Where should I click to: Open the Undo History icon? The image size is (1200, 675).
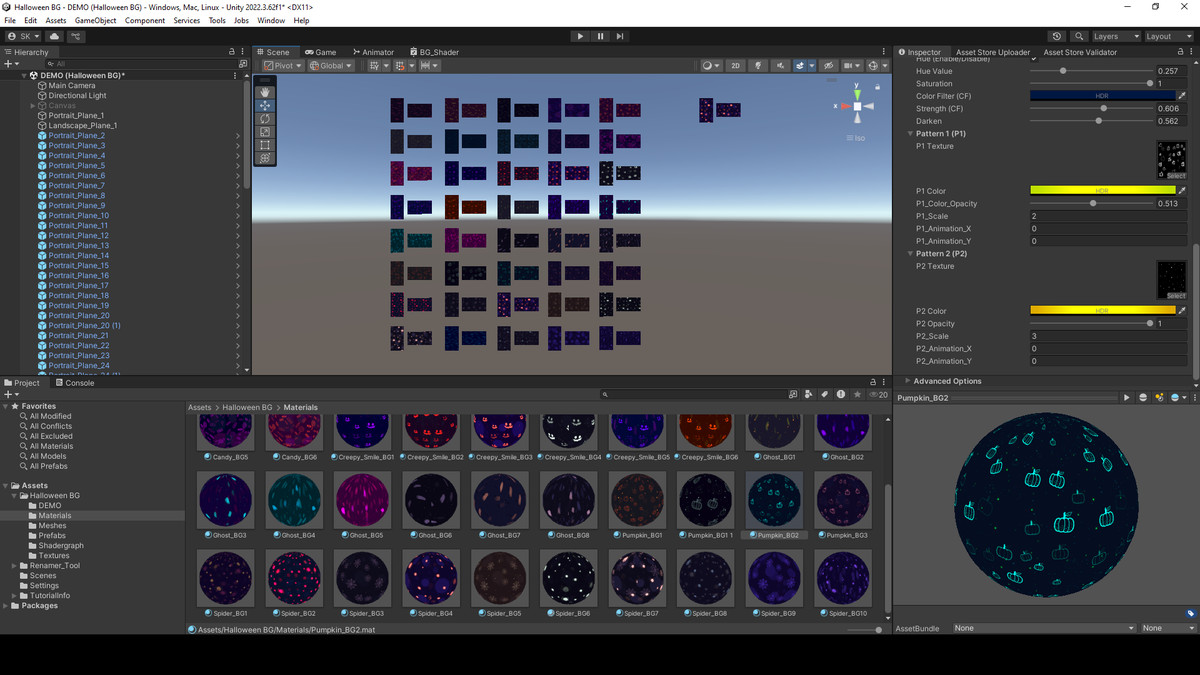(x=1057, y=36)
